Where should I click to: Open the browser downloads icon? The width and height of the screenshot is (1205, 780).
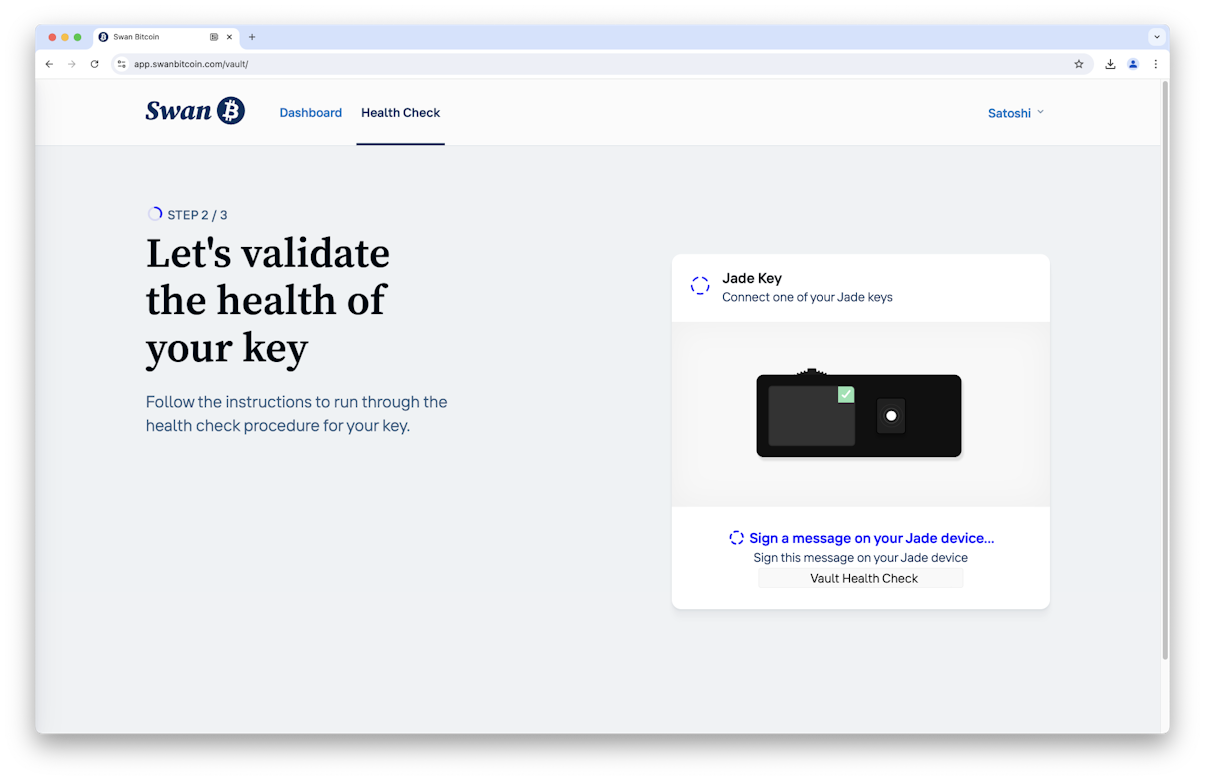coord(1110,64)
